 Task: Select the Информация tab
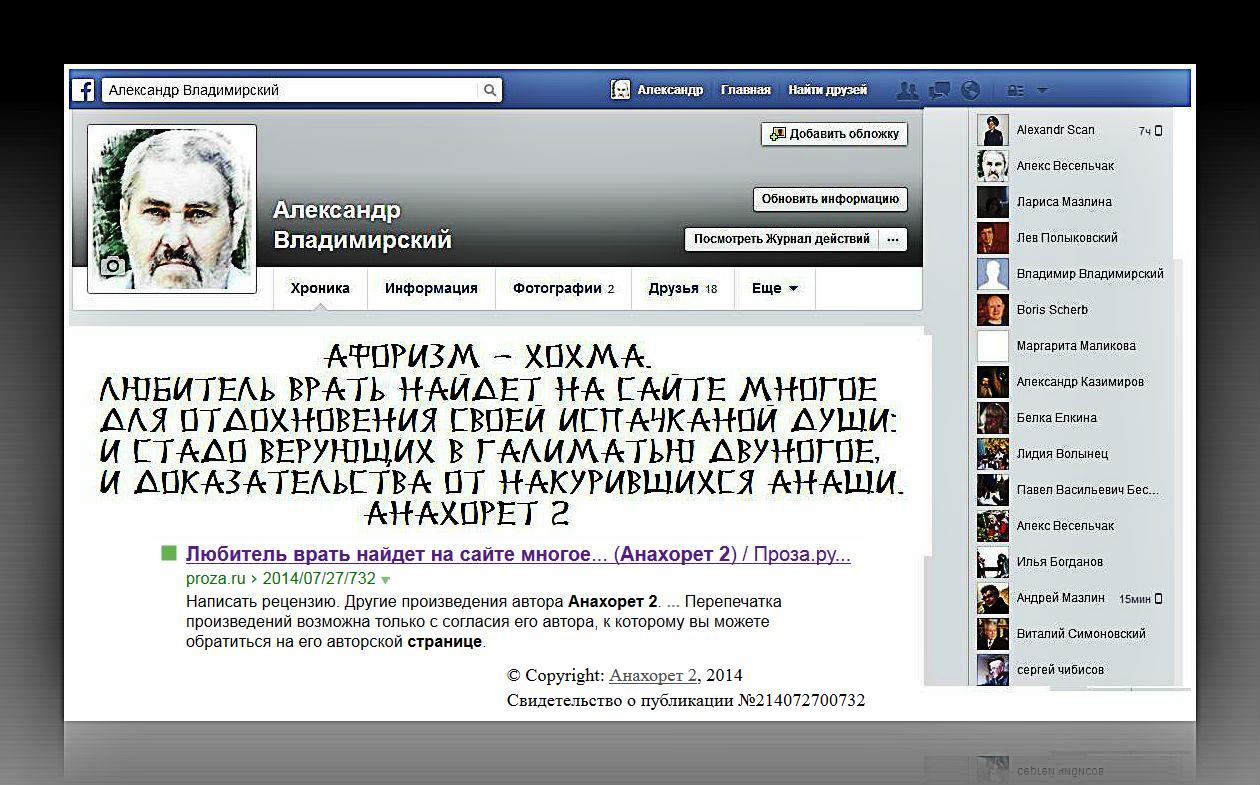coord(431,288)
